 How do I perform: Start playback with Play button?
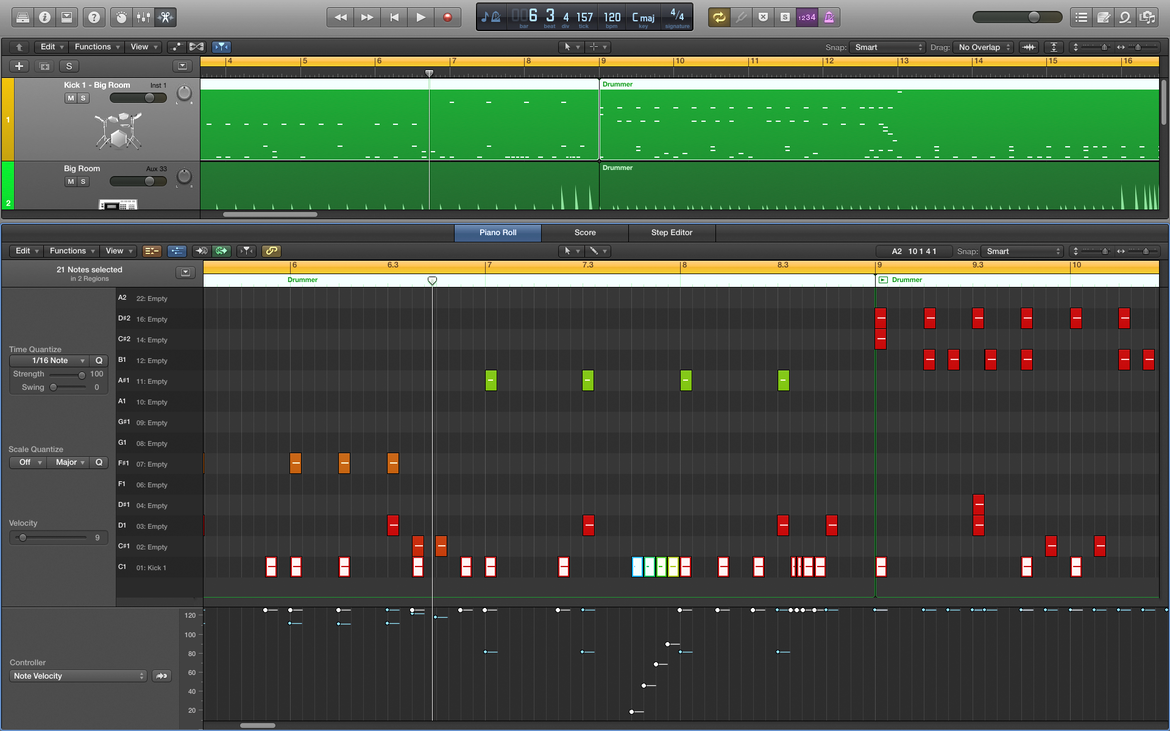[421, 16]
